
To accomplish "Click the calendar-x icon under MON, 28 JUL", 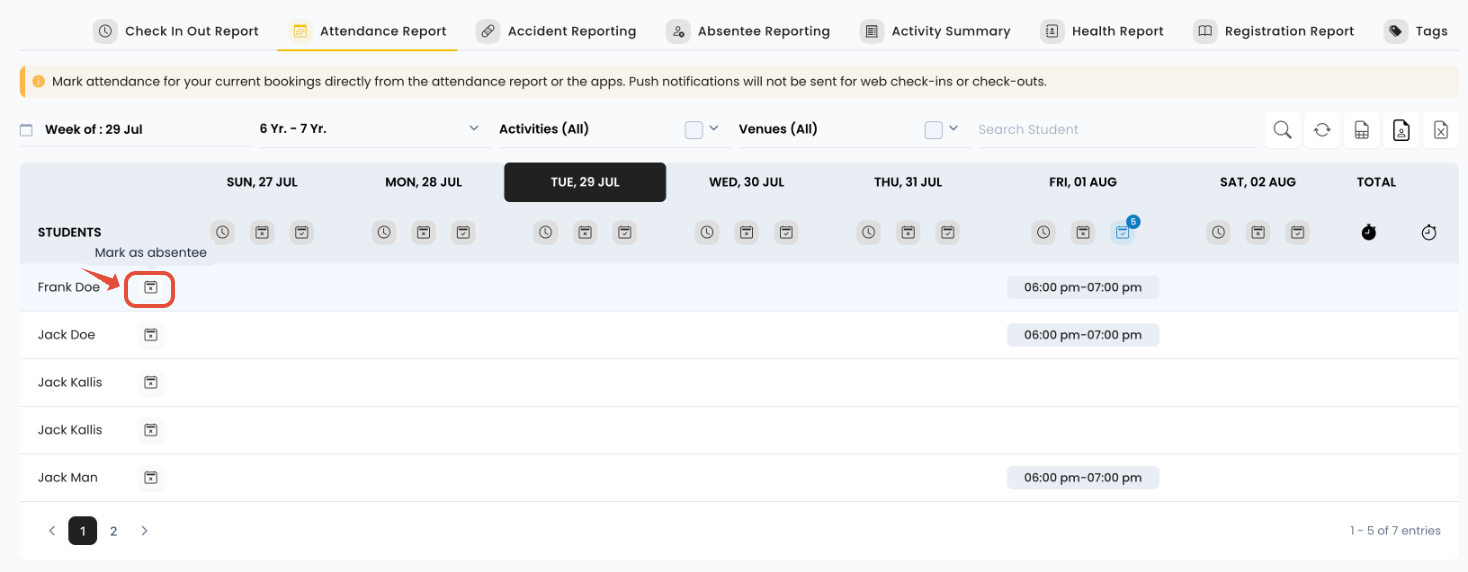I will pos(424,232).
